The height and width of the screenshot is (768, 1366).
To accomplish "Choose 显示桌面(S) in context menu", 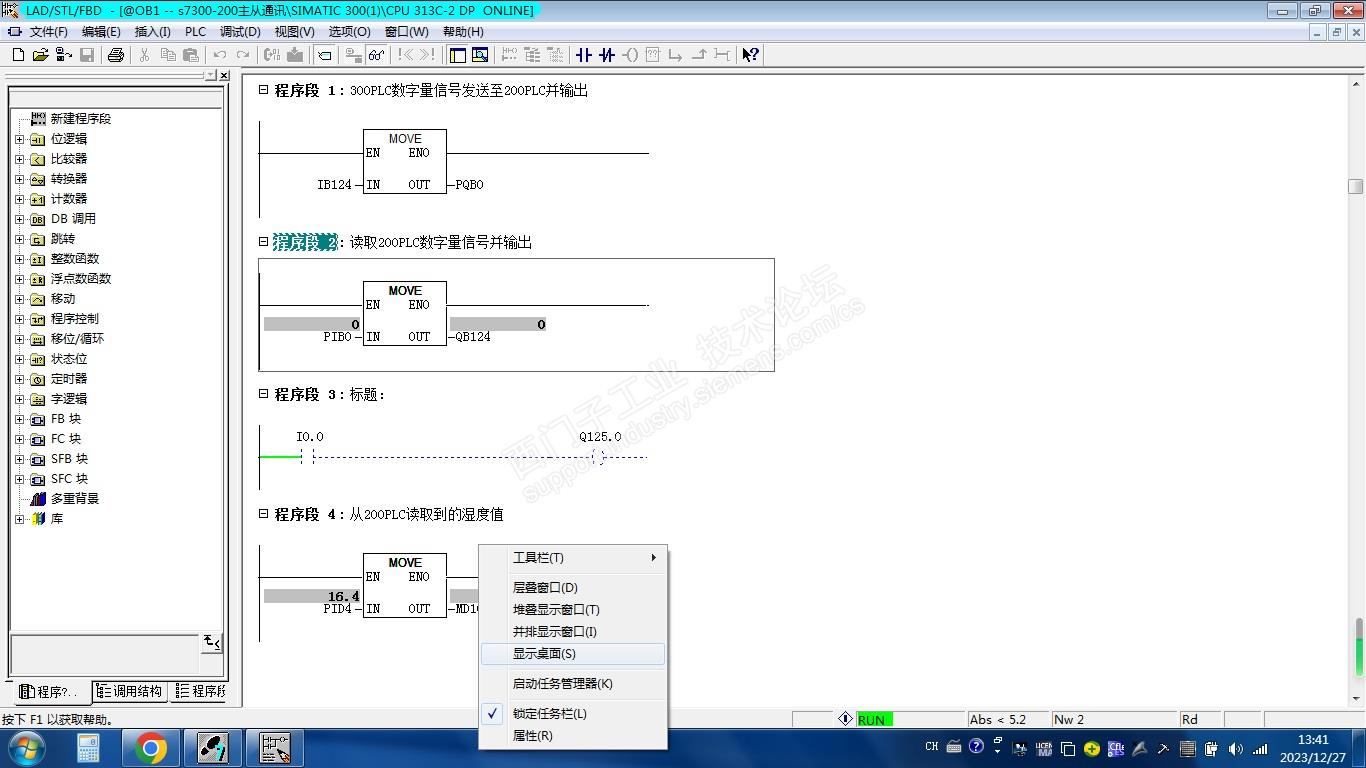I will pos(573,654).
